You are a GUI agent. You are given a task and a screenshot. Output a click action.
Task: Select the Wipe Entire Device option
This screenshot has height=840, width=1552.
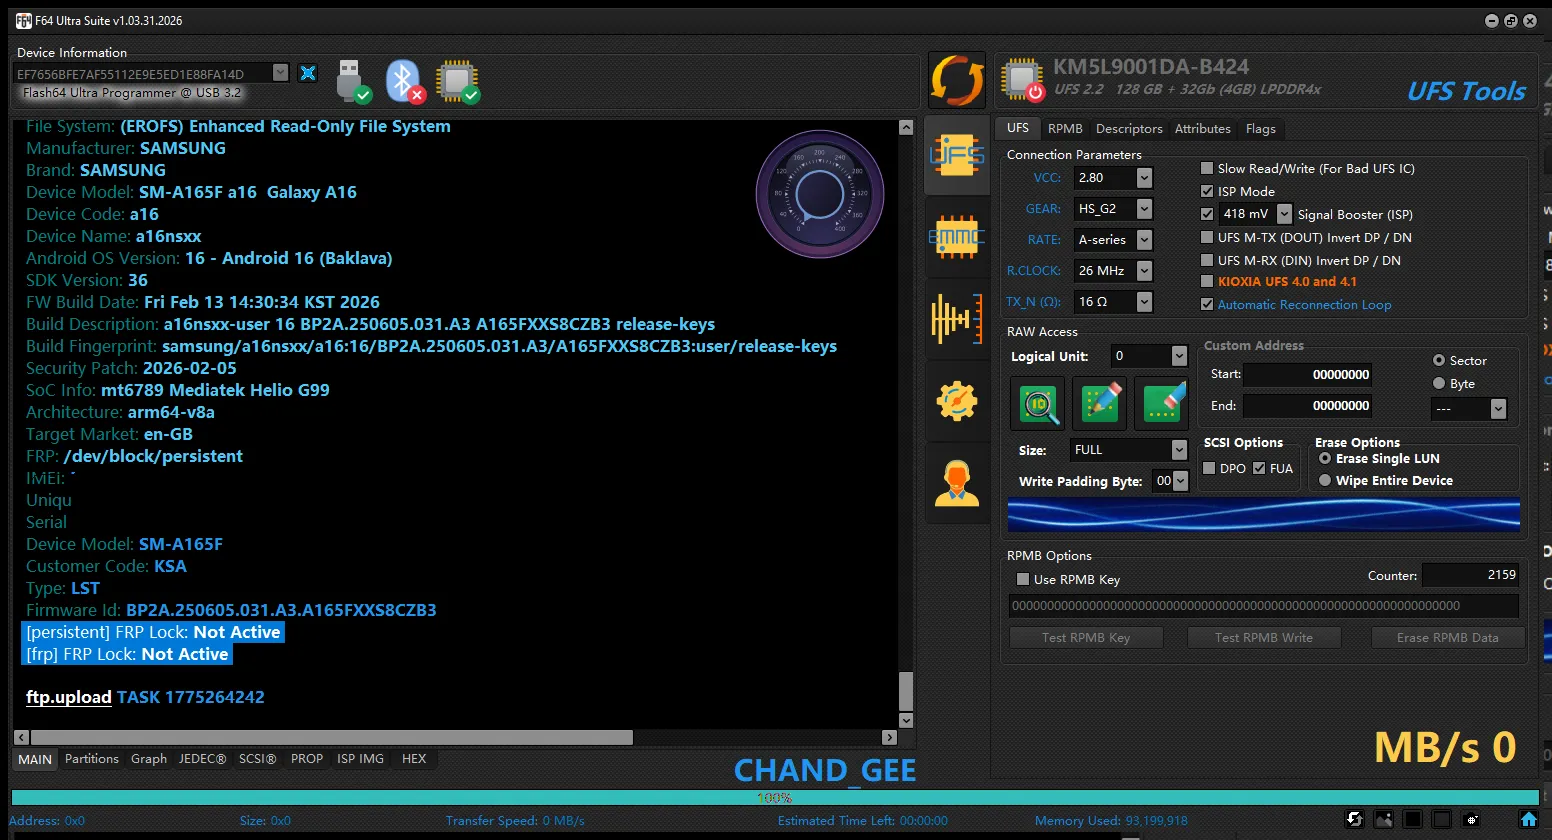point(1325,481)
